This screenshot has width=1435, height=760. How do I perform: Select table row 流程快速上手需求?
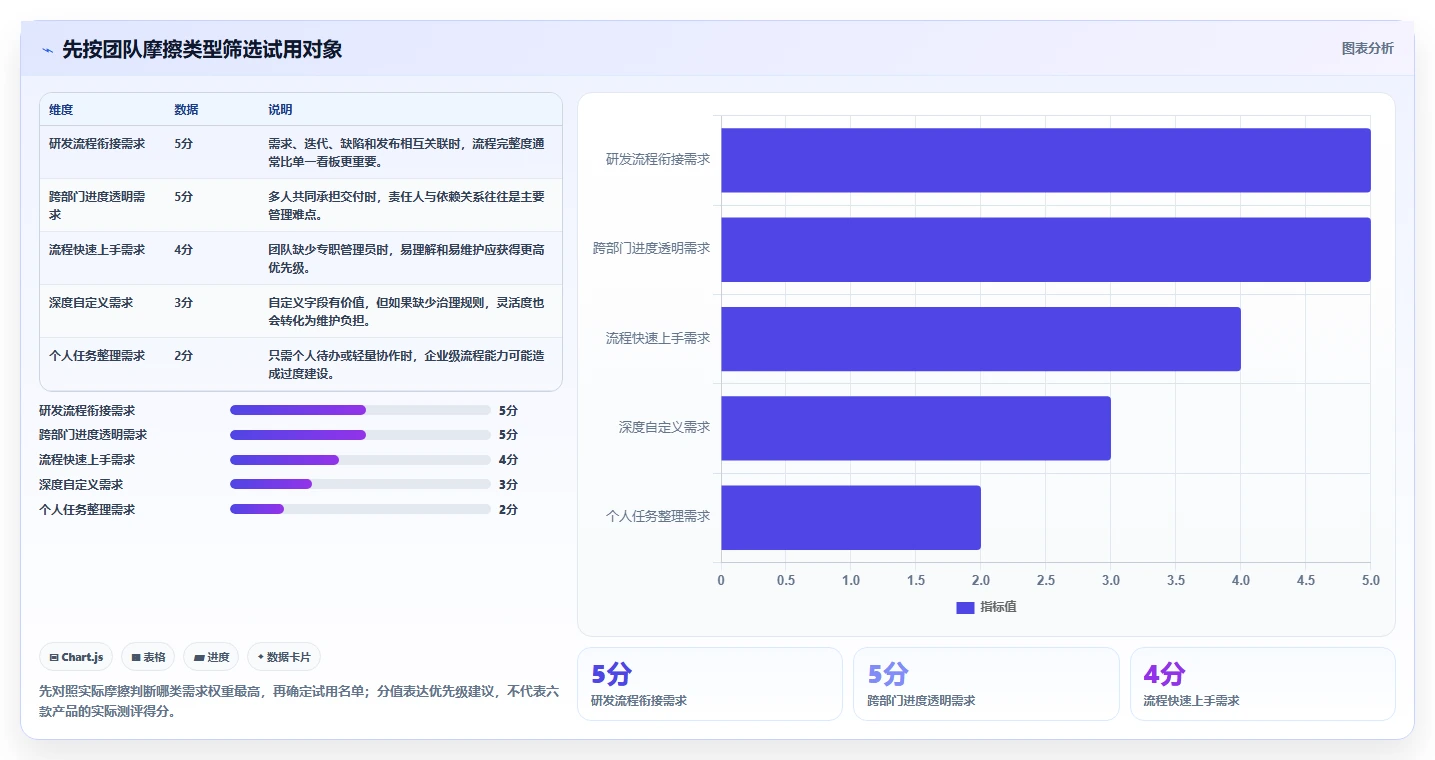[x=301, y=258]
